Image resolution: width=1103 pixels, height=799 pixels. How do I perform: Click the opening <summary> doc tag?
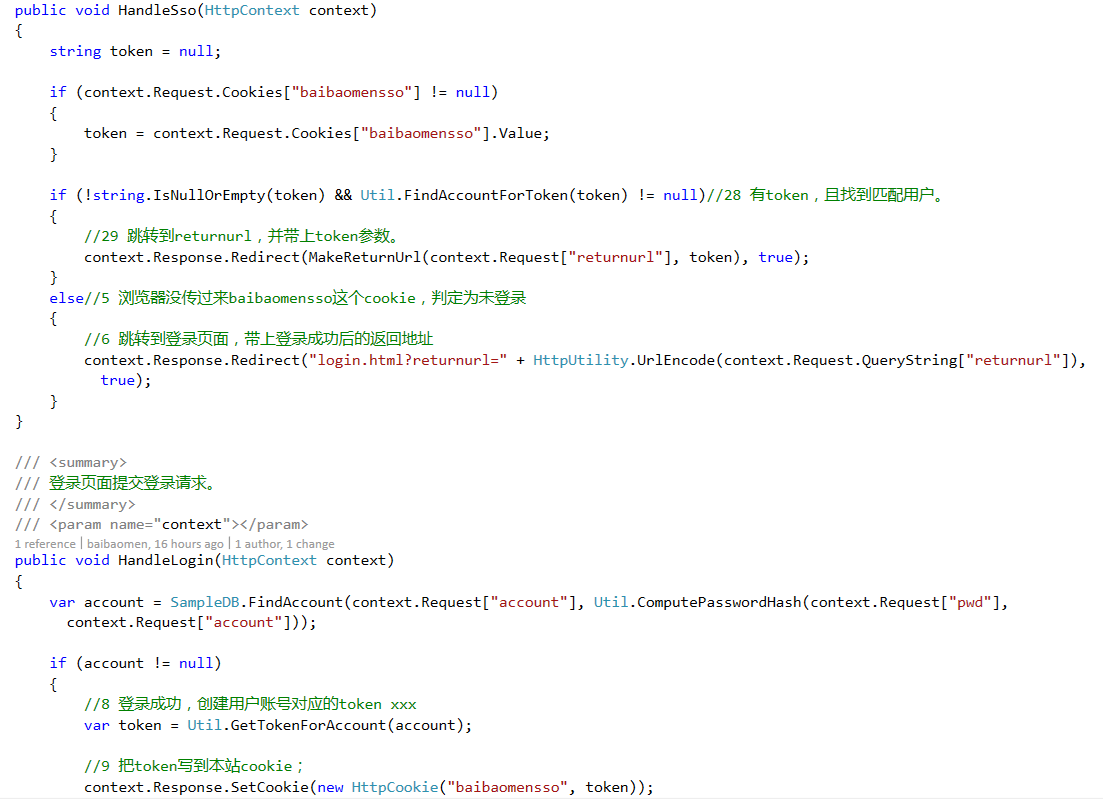pyautogui.click(x=88, y=463)
